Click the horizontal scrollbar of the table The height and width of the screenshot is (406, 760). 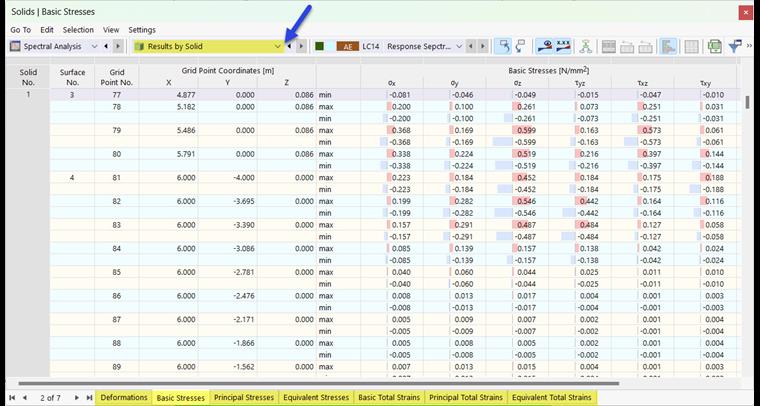pos(318,383)
